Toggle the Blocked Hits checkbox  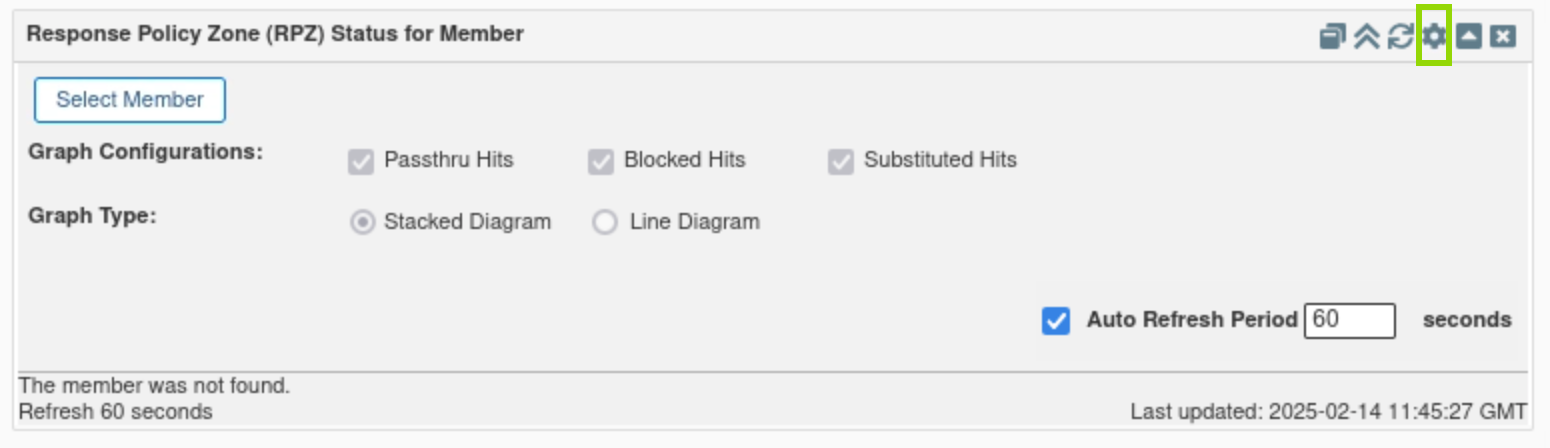601,162
